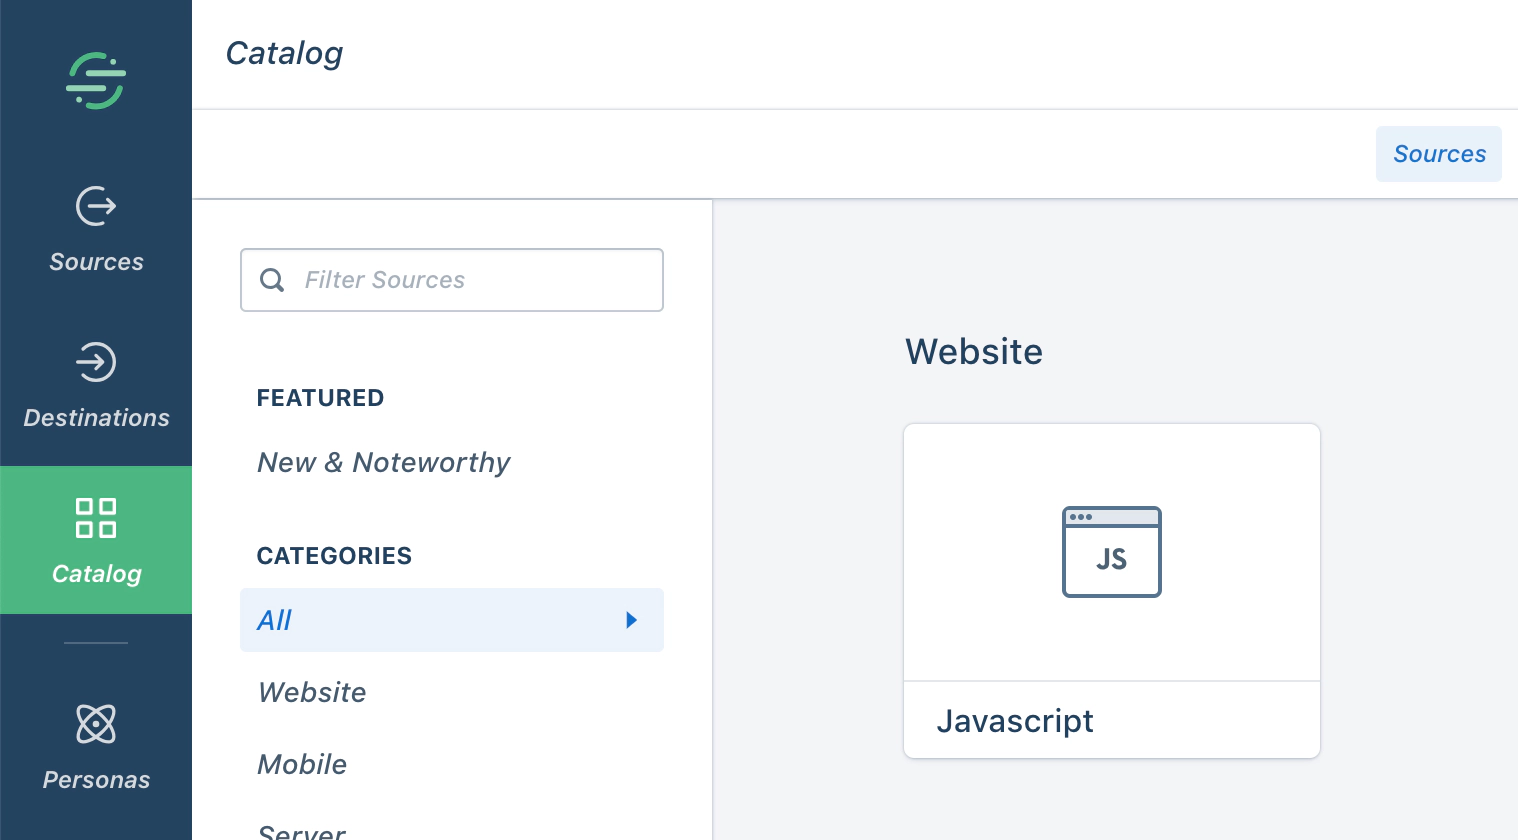Screen dimensions: 1518x840
Task: Open Personas via atom icon
Action: point(96,724)
